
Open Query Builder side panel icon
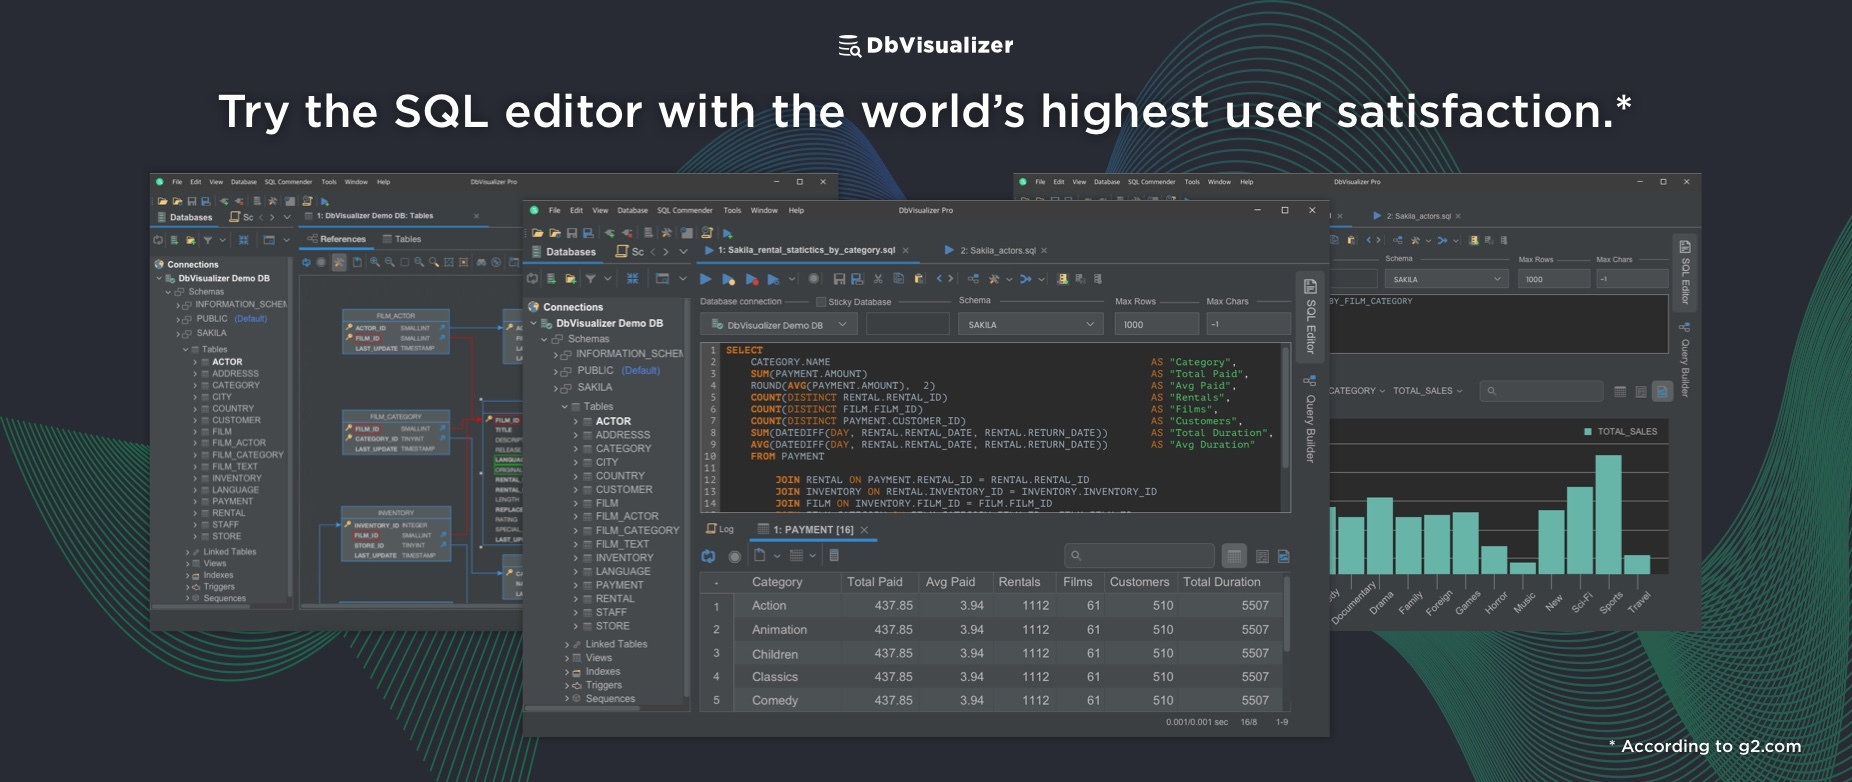pyautogui.click(x=1310, y=380)
